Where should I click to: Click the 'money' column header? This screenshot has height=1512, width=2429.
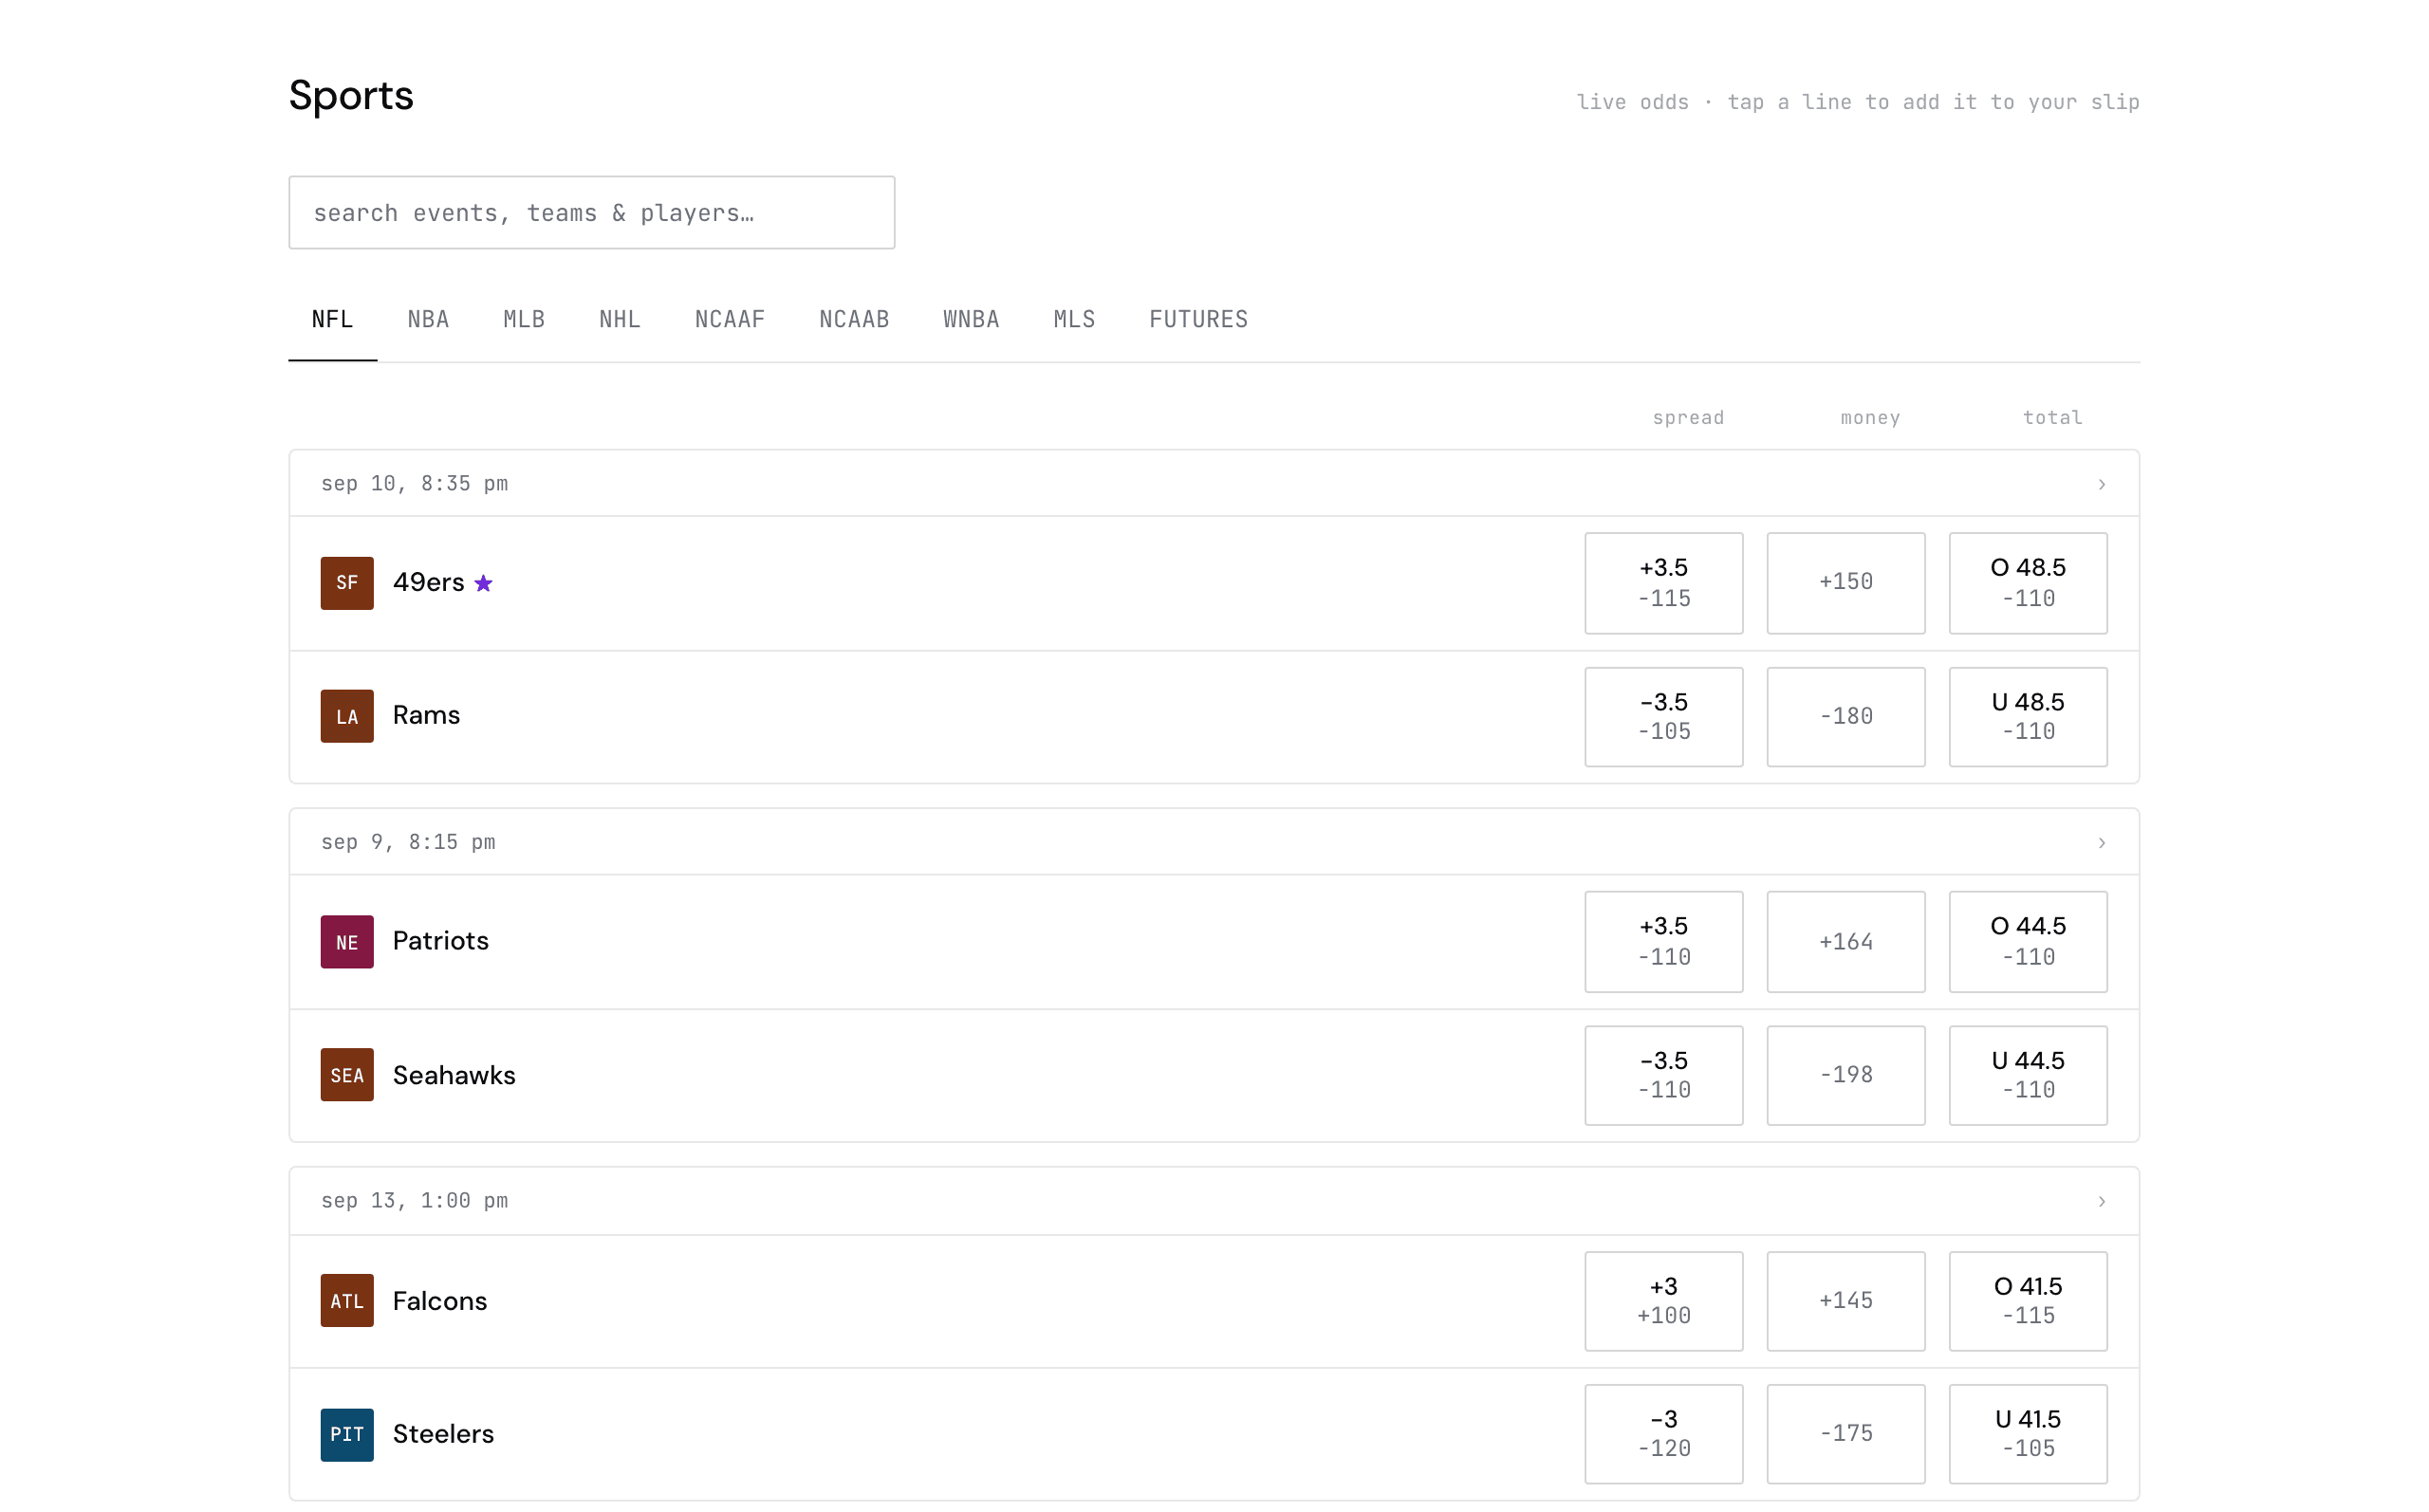(x=1870, y=418)
